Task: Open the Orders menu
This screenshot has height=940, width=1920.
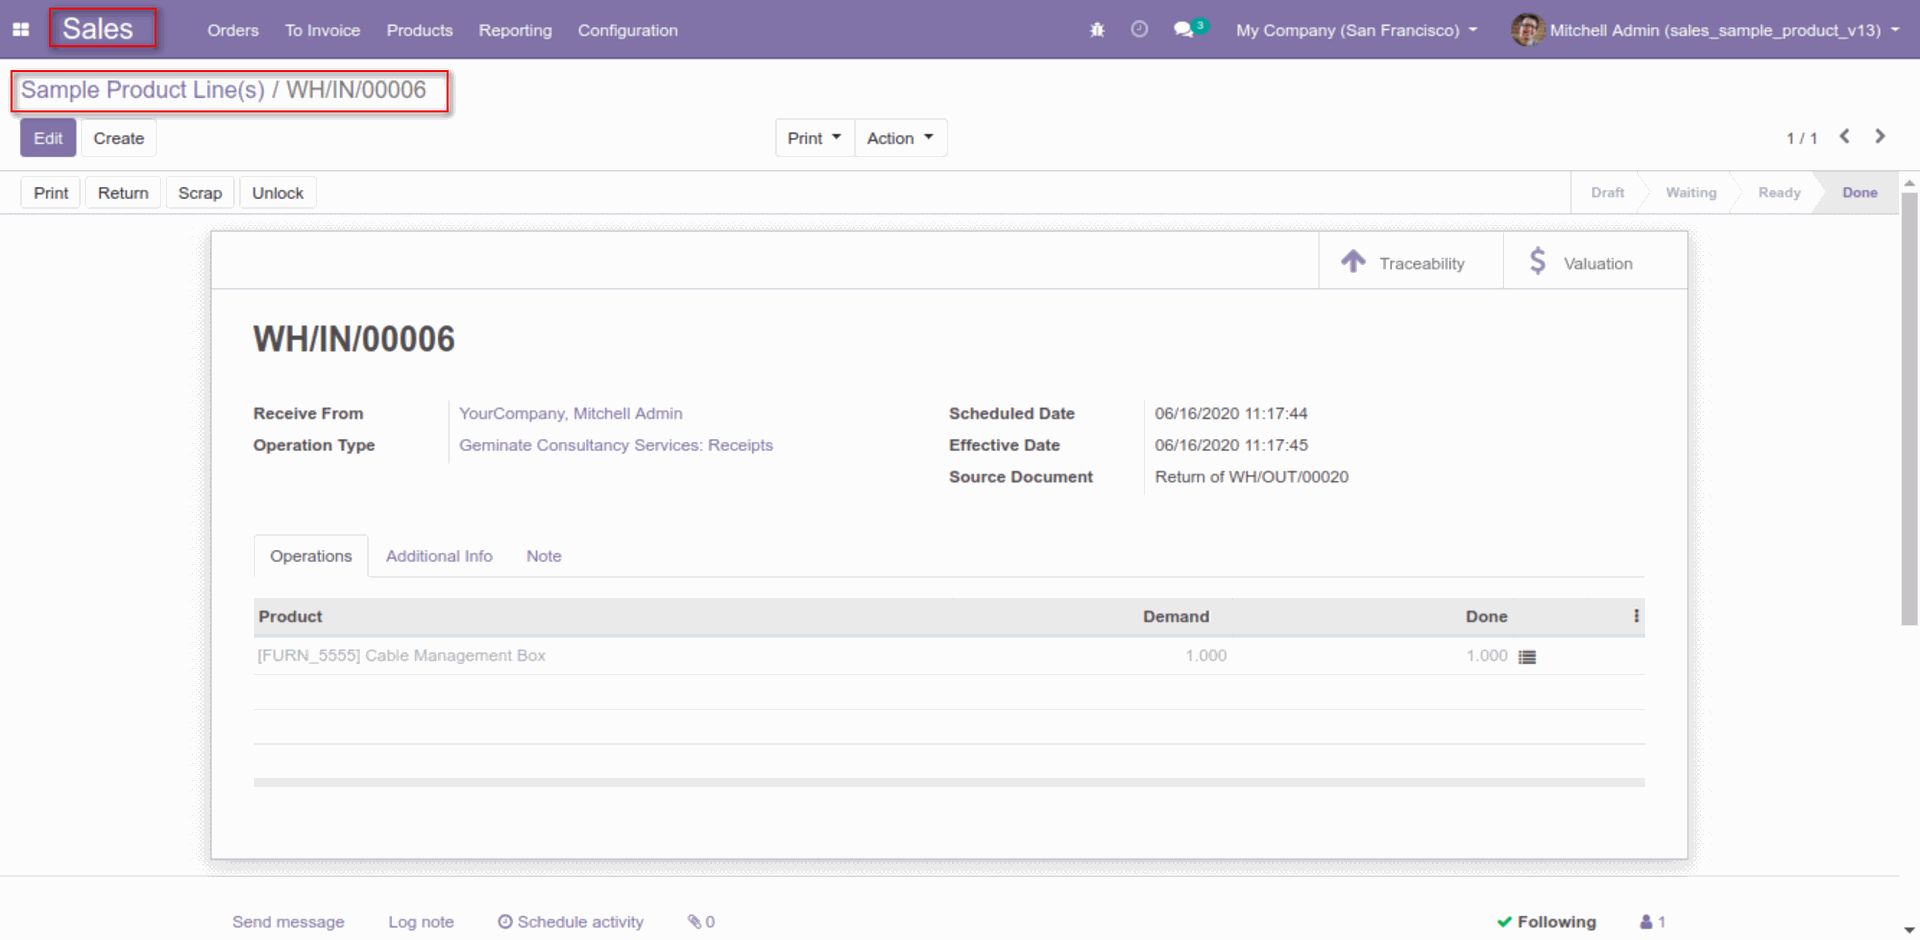Action: 232,30
